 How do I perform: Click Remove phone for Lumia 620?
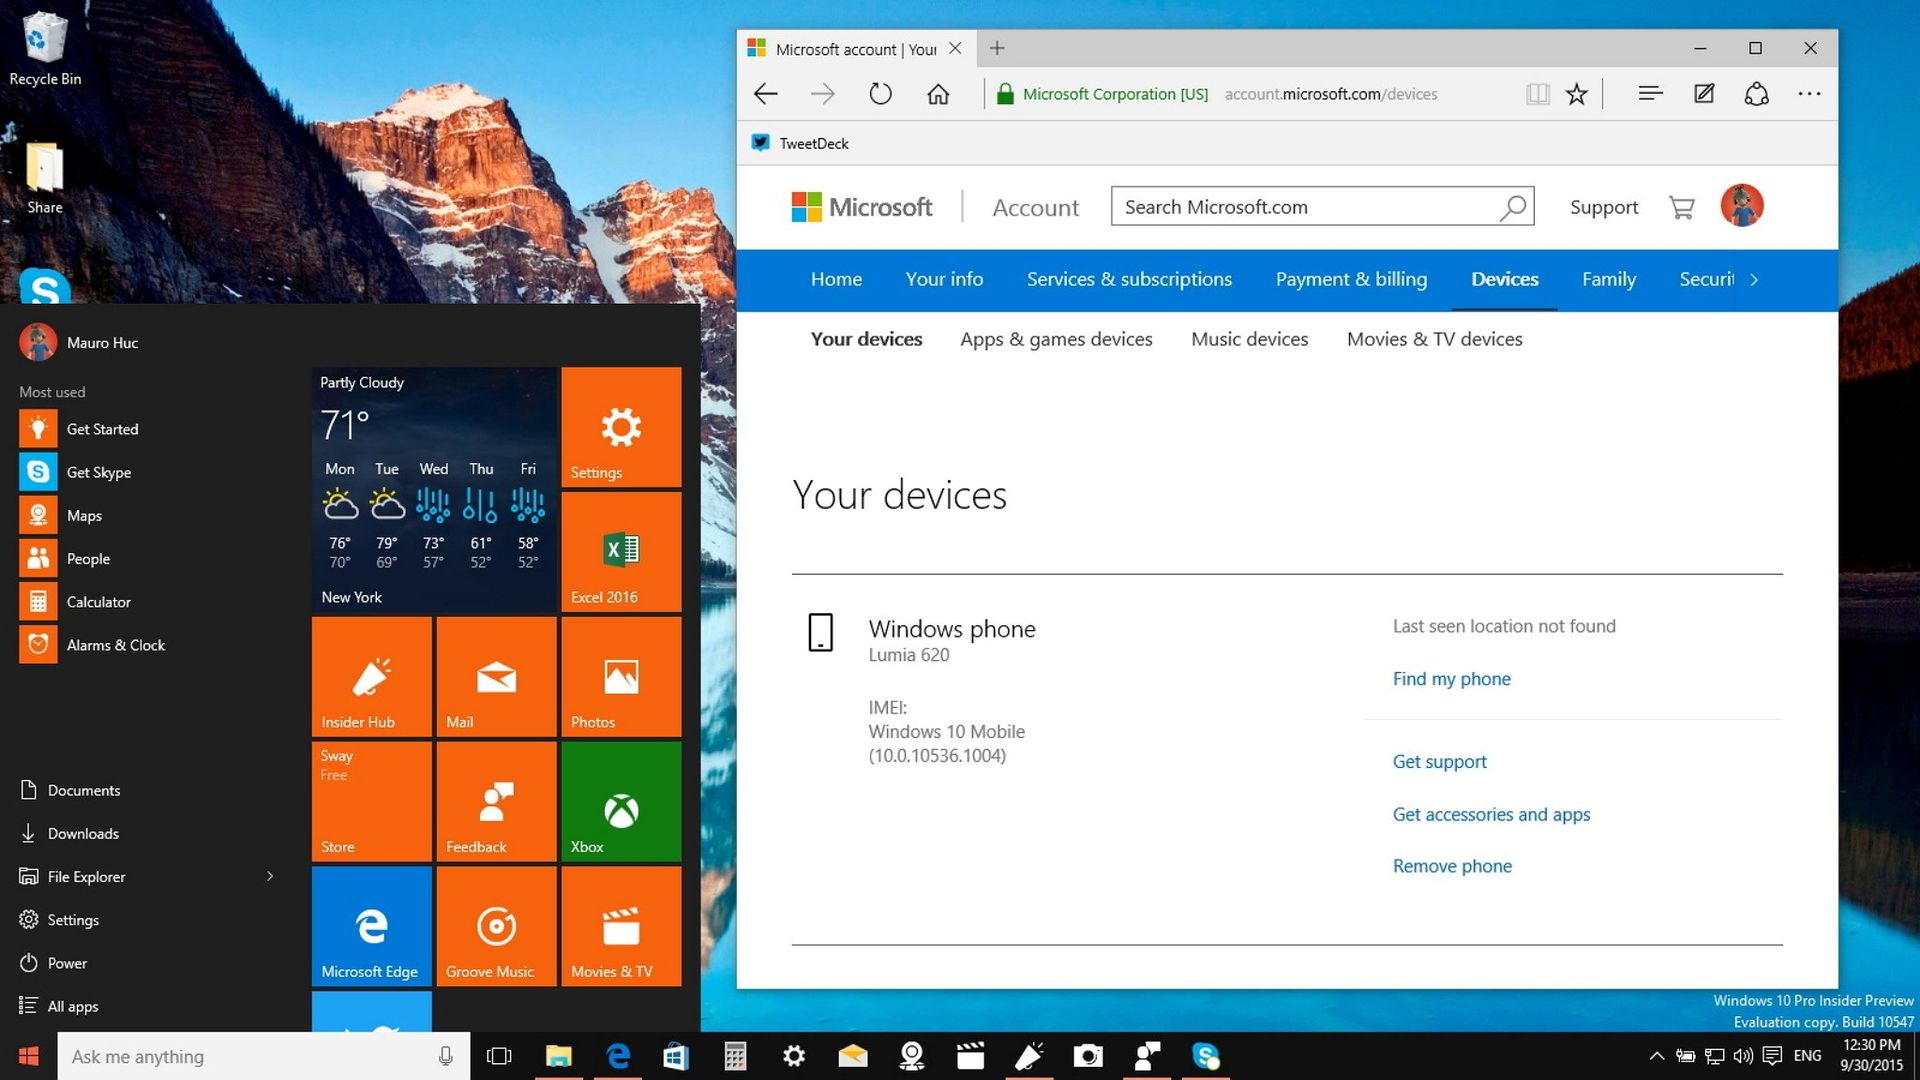pos(1452,866)
